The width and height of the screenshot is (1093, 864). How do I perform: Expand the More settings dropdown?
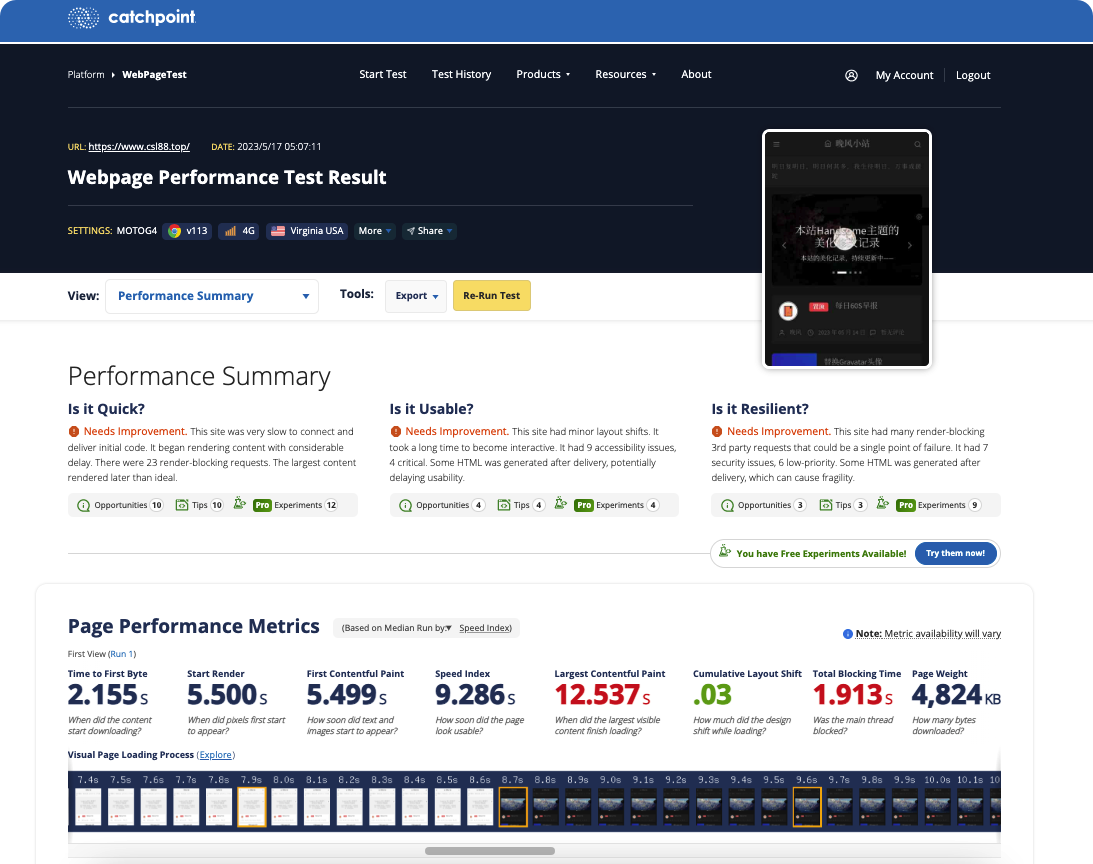click(x=374, y=231)
